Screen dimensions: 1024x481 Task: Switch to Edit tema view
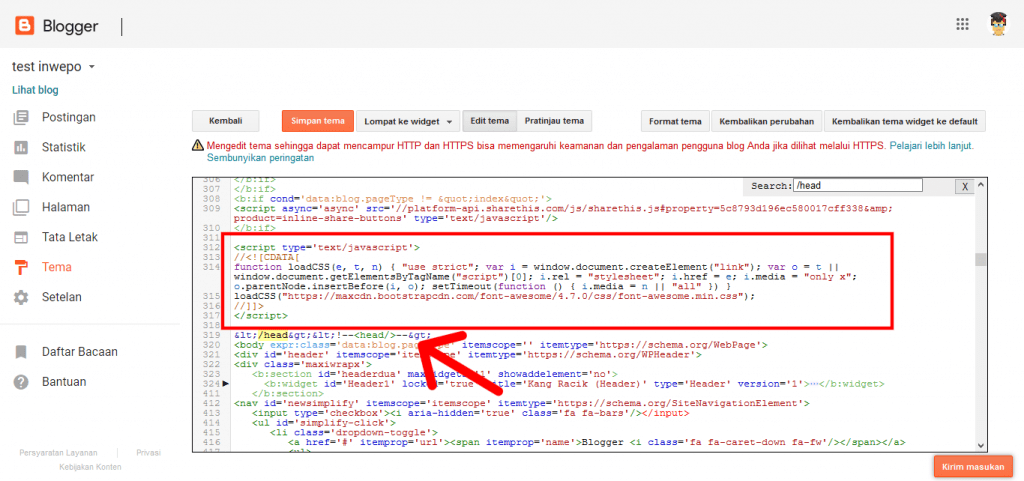pos(490,121)
